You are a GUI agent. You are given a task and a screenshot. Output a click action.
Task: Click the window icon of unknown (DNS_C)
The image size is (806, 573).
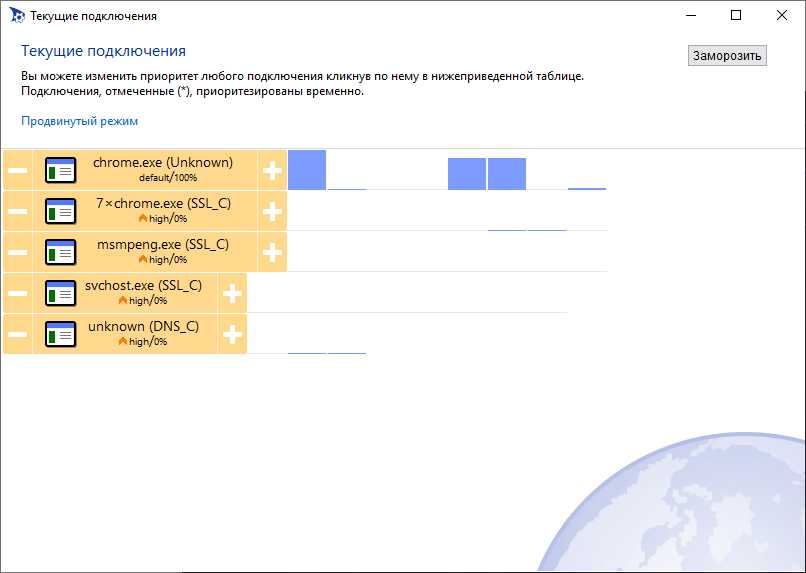point(61,335)
